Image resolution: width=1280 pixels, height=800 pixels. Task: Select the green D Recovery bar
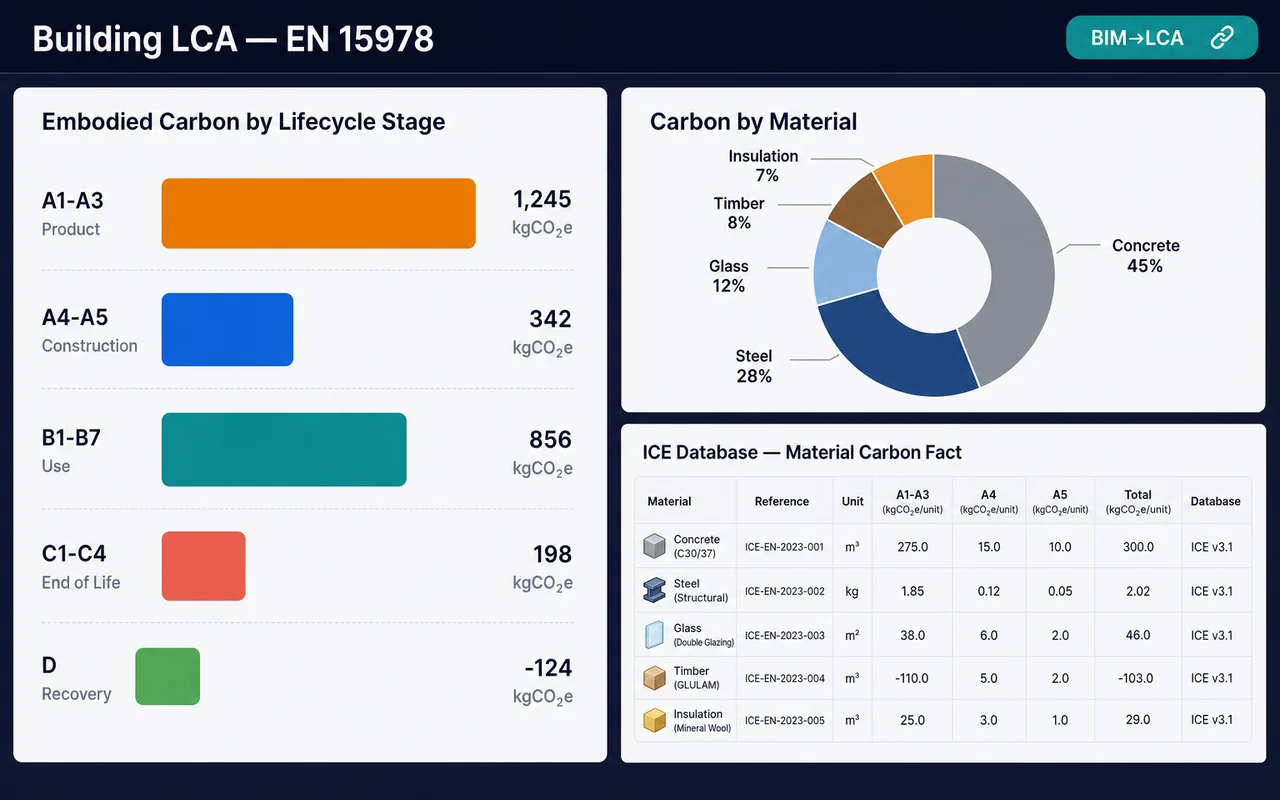click(x=167, y=676)
